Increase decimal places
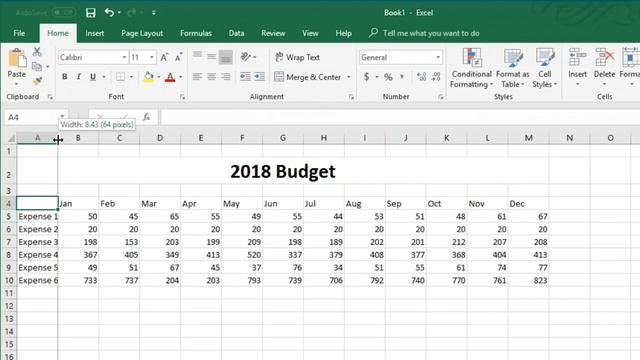The height and width of the screenshot is (360, 640). 422,77
